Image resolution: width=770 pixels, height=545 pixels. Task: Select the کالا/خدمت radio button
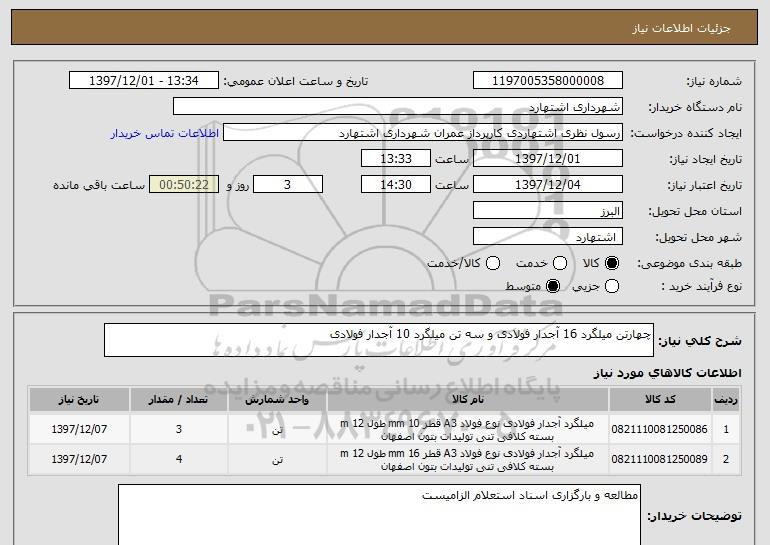coord(493,264)
